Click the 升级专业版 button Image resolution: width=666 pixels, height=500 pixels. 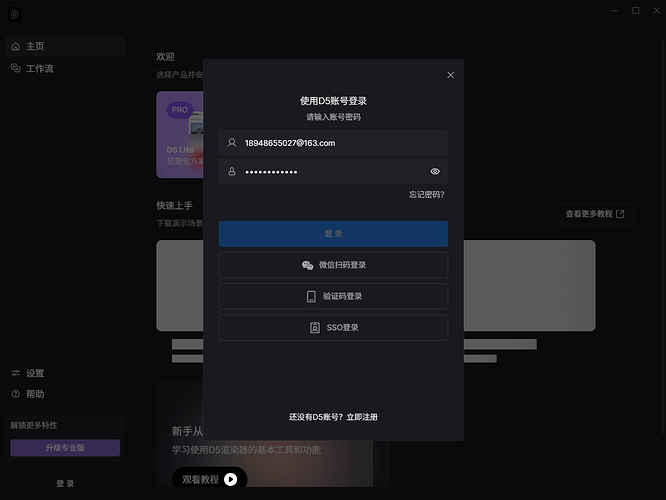[65, 448]
